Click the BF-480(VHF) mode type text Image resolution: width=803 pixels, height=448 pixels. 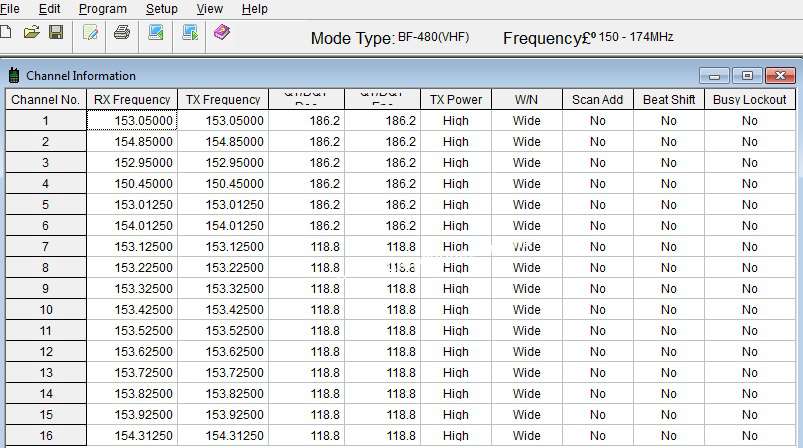point(433,37)
